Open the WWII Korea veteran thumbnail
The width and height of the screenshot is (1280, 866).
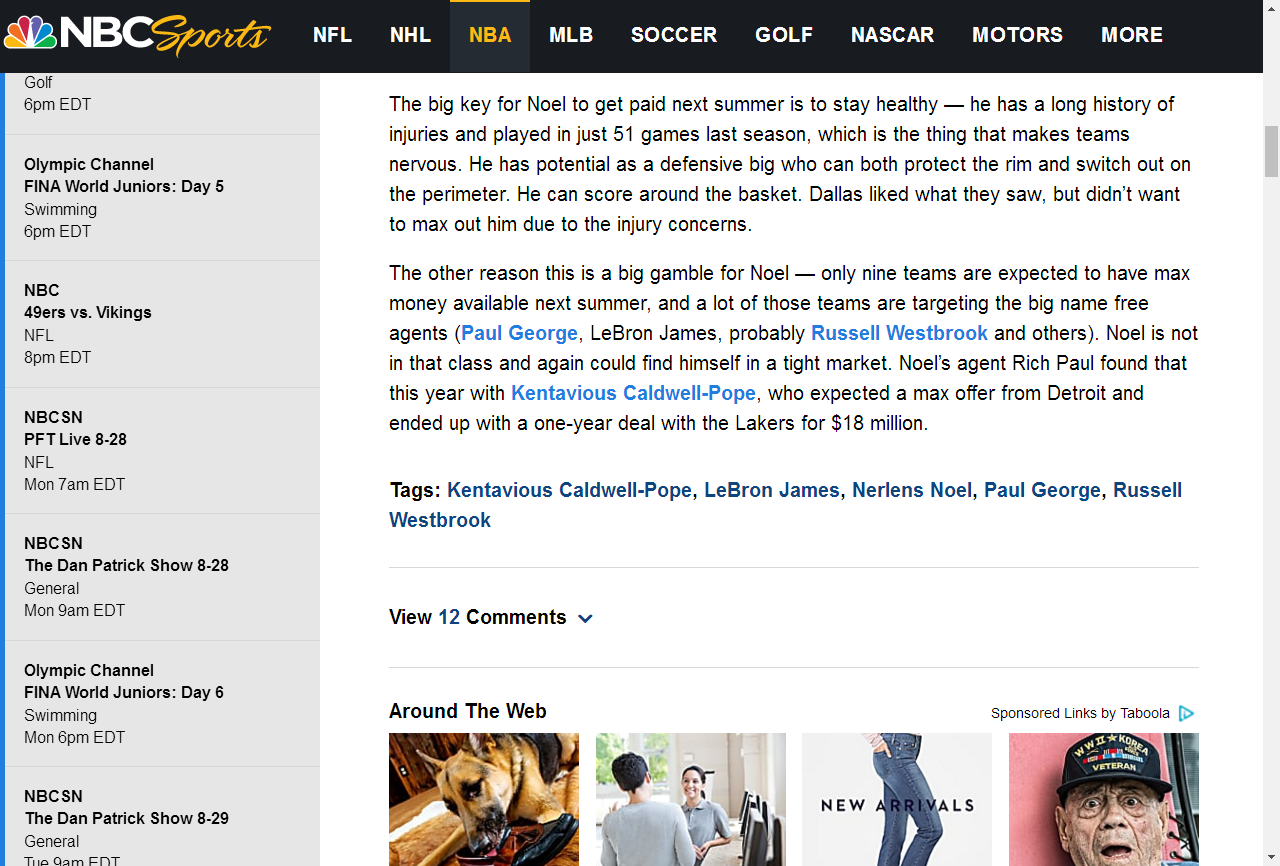1104,799
